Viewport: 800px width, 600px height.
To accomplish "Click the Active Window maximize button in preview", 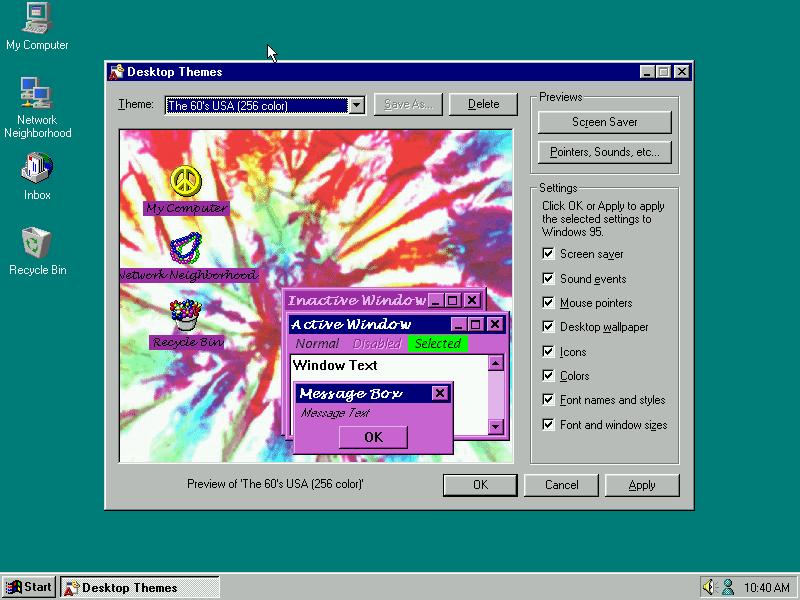I will click(476, 324).
